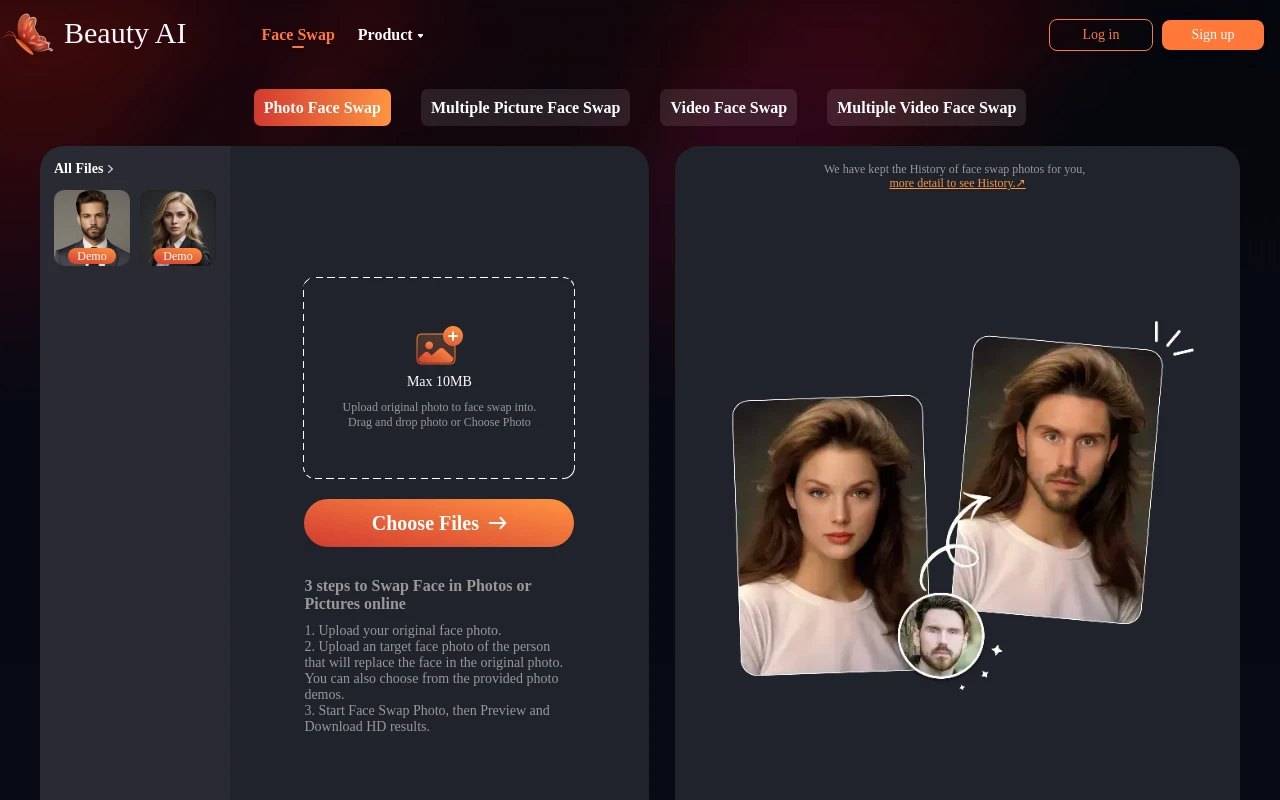Click the image upload plus icon
The image size is (1280, 800).
(439, 347)
